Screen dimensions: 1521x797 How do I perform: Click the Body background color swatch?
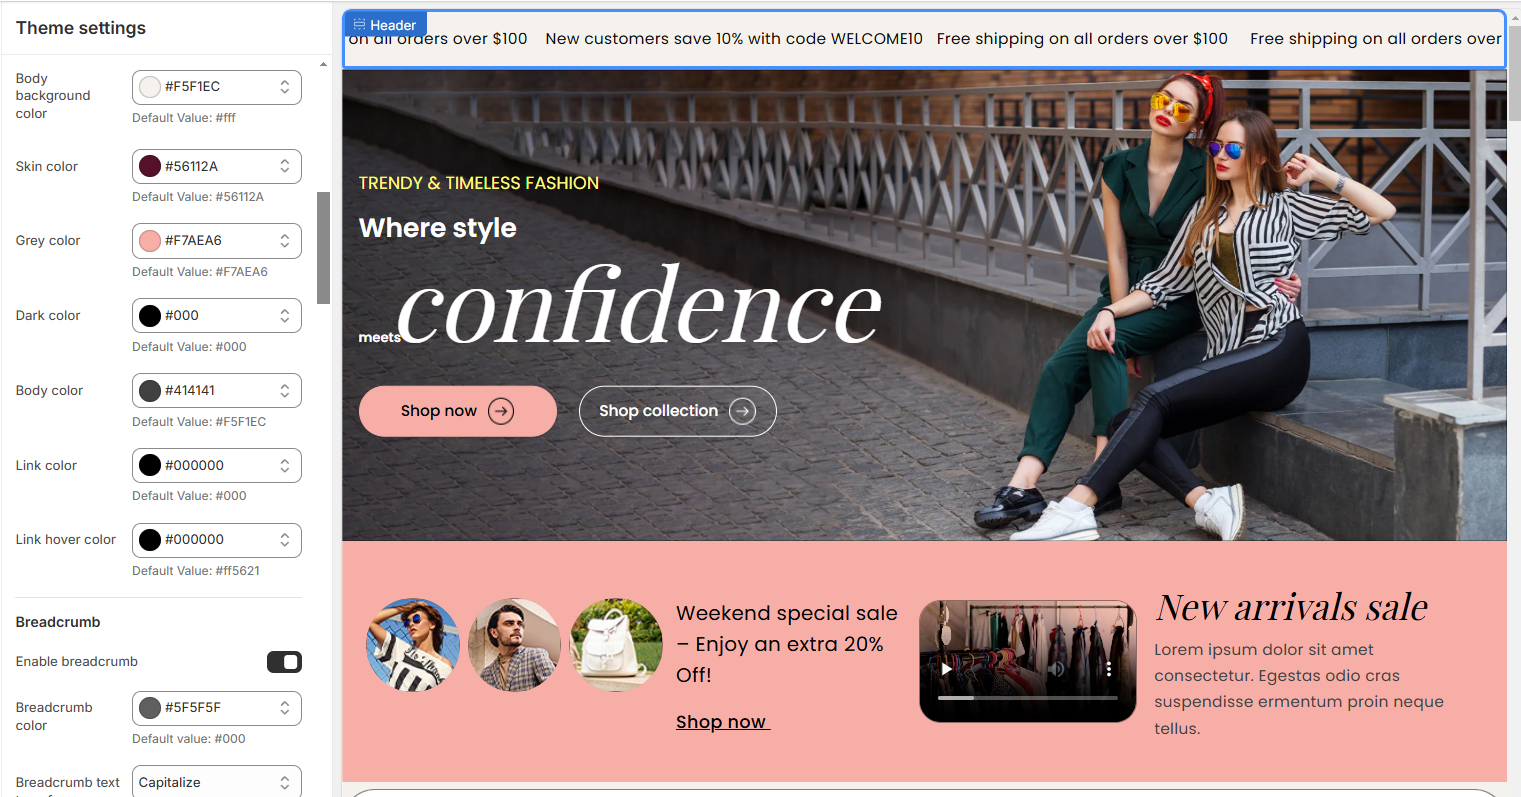[x=150, y=87]
